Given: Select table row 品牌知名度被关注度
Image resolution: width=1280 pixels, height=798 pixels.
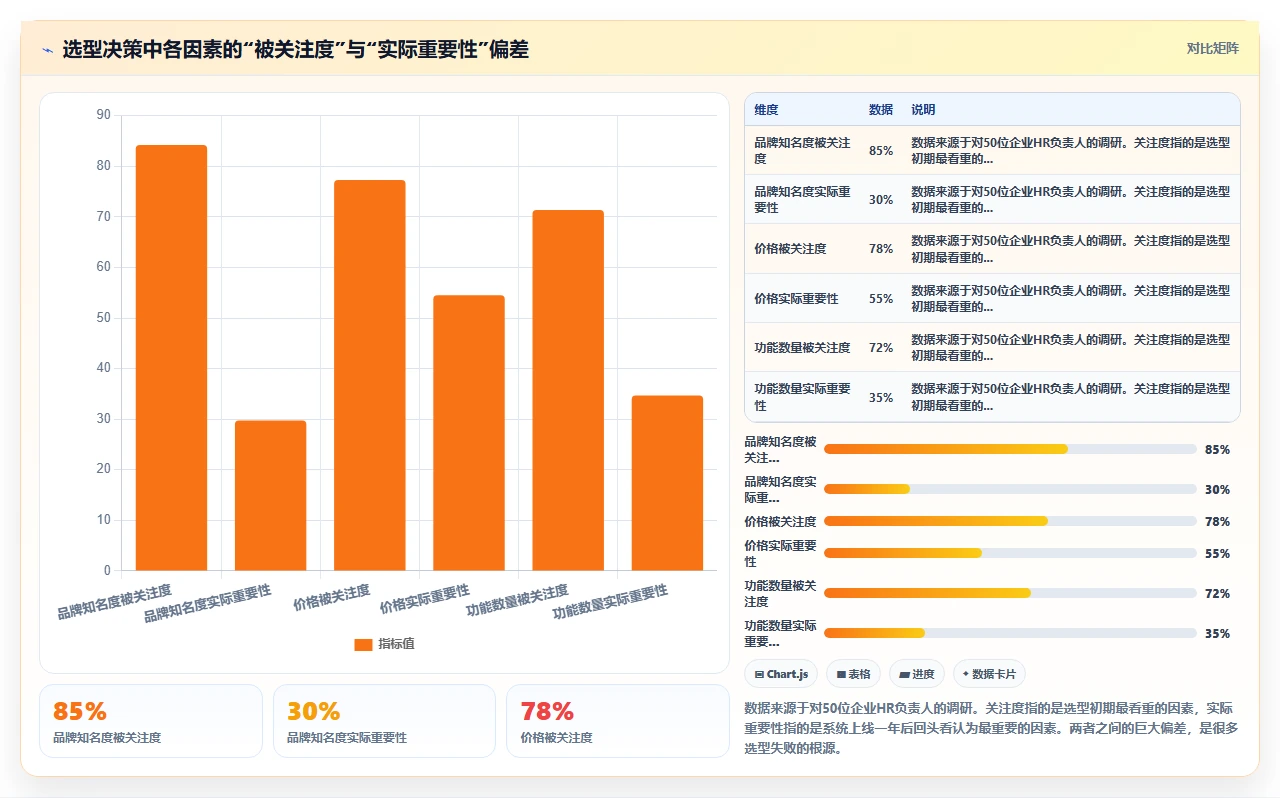Looking at the screenshot, I should [992, 150].
